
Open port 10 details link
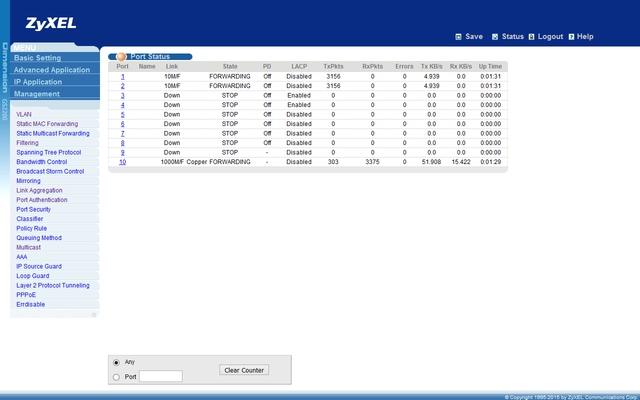pos(122,162)
